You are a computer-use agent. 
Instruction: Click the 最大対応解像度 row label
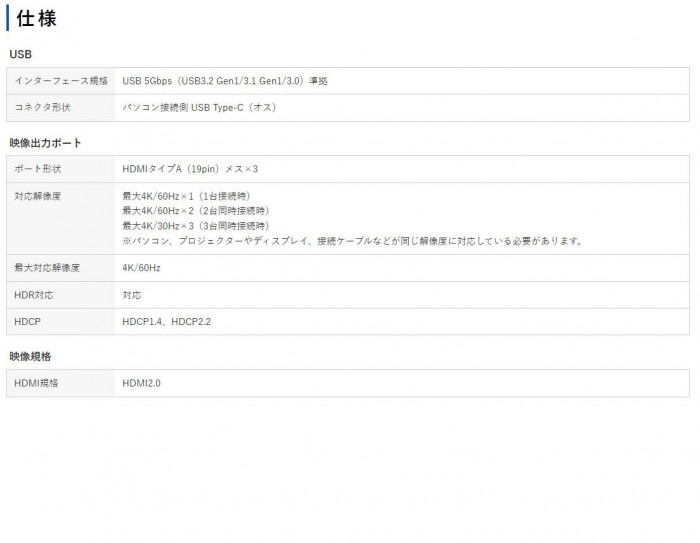point(47,268)
